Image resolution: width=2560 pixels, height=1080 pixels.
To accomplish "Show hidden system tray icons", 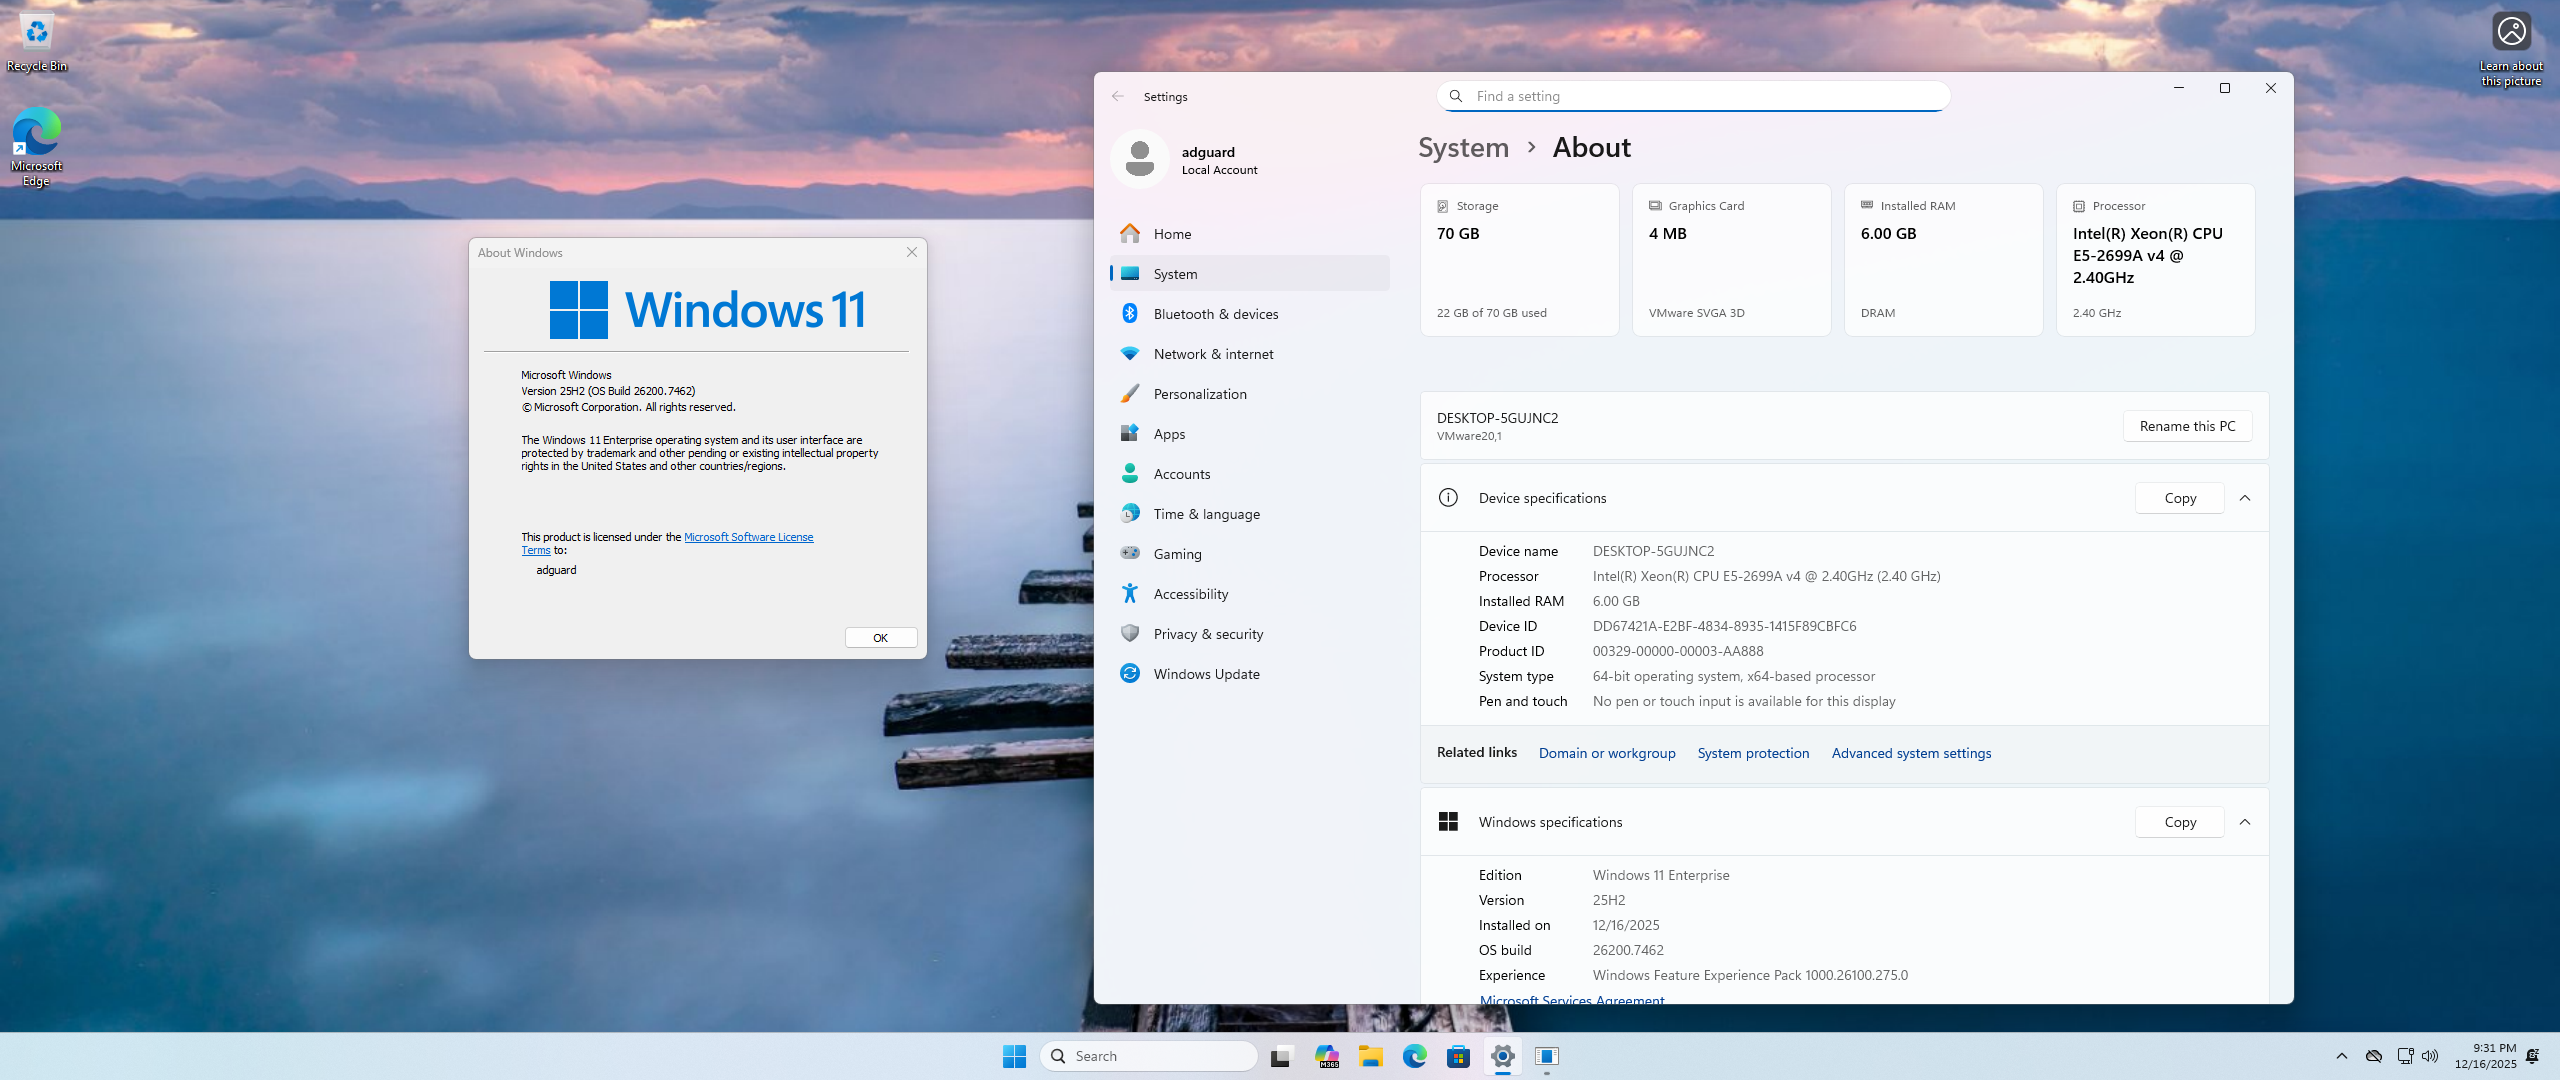I will coord(2341,1056).
